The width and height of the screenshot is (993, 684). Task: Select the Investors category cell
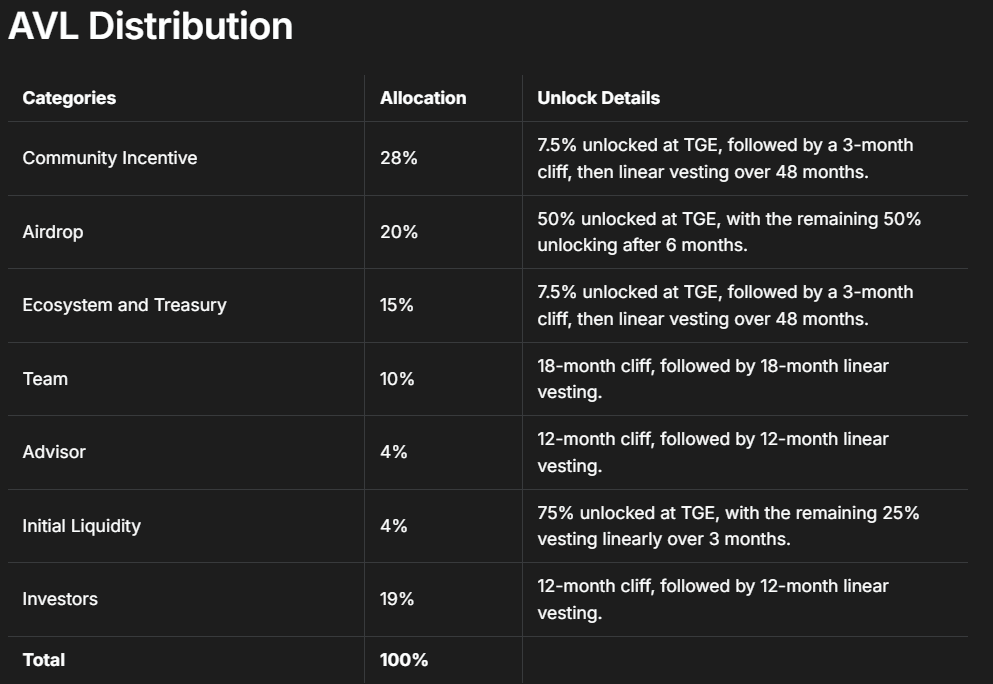pyautogui.click(x=60, y=599)
